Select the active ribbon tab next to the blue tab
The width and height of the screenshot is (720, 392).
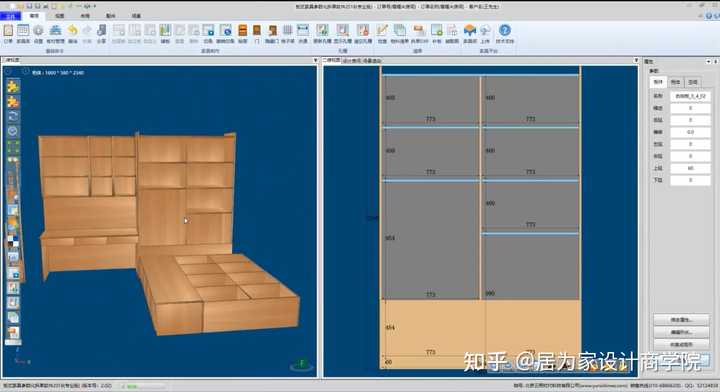click(34, 16)
